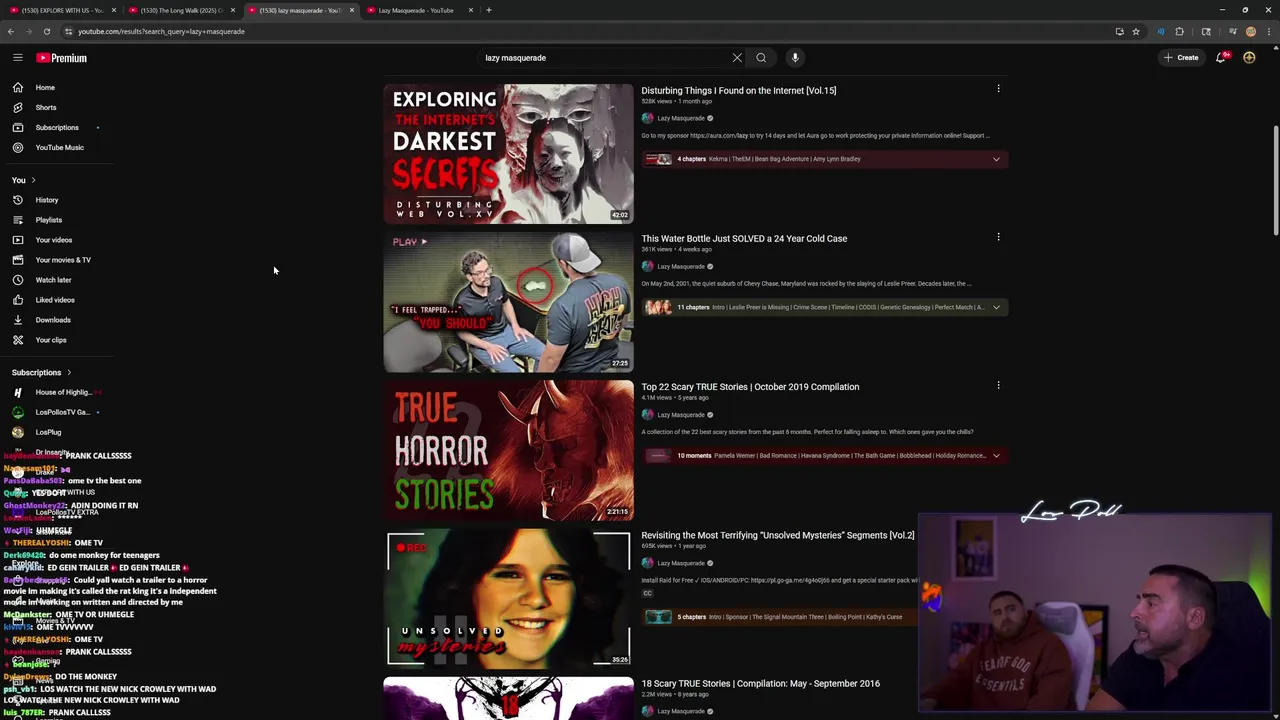Go back with browser back arrow
The image size is (1280, 720).
point(11,31)
